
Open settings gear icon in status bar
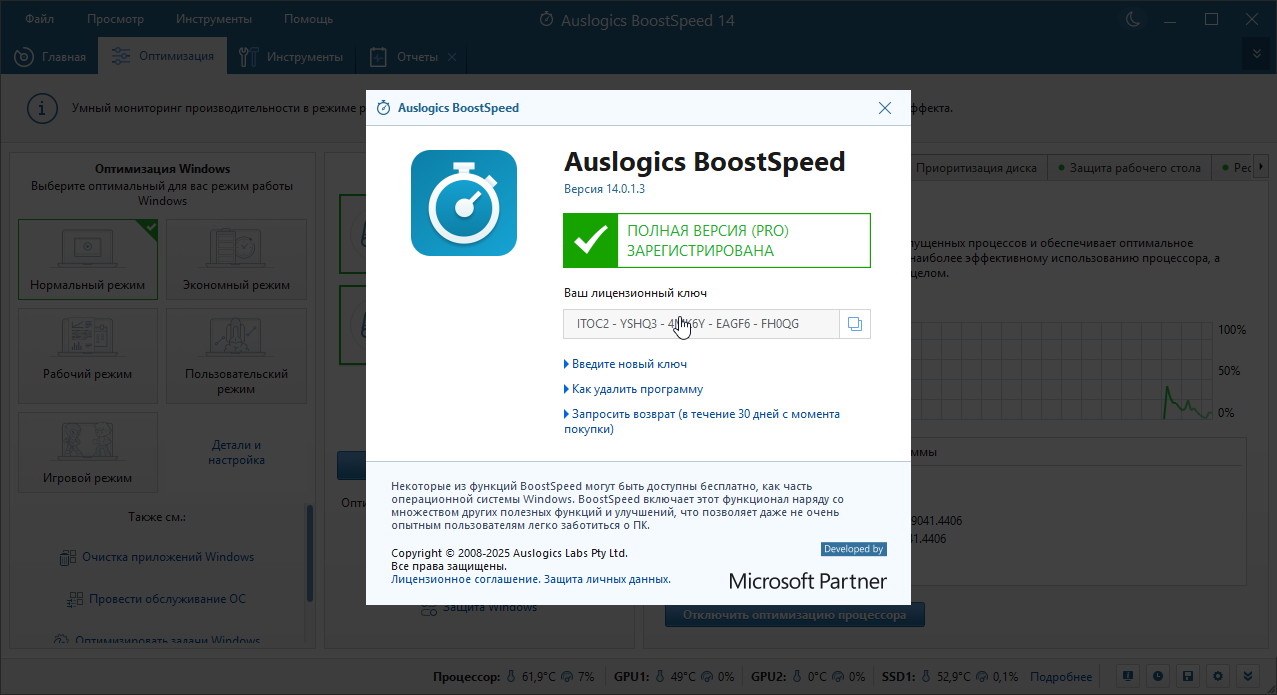(1216, 675)
